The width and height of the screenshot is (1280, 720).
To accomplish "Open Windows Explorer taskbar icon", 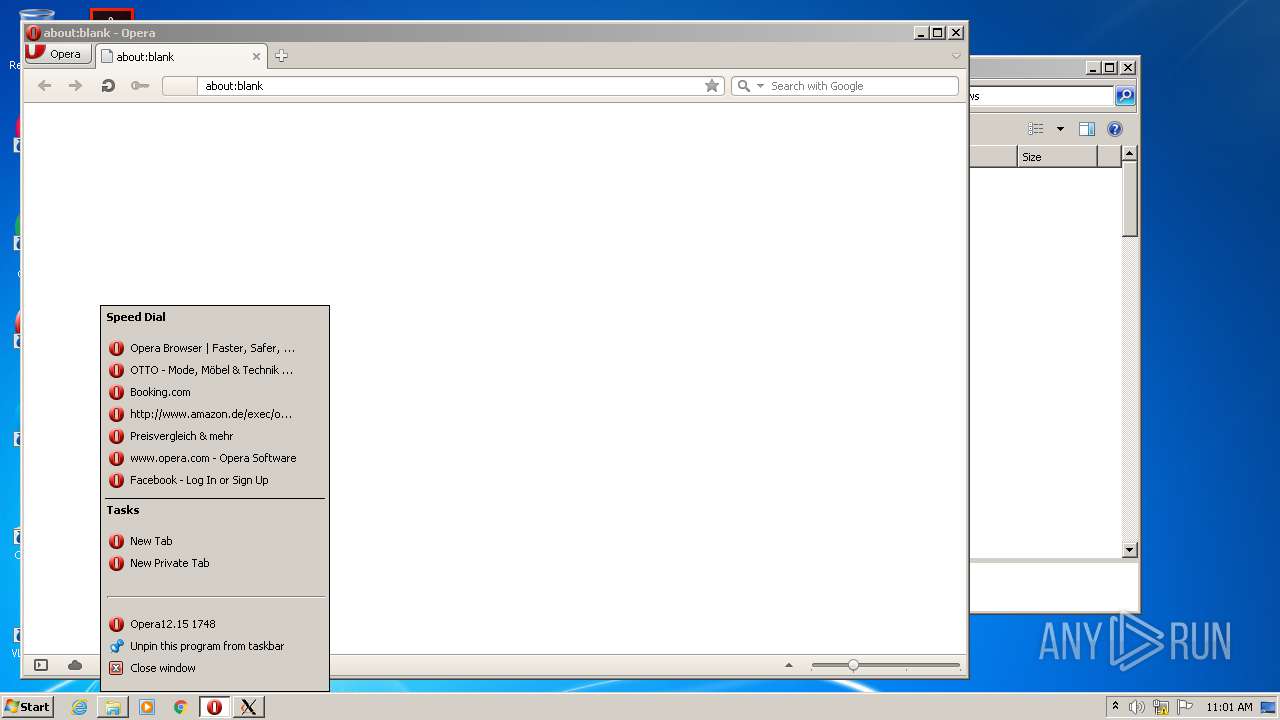I will coord(113,707).
